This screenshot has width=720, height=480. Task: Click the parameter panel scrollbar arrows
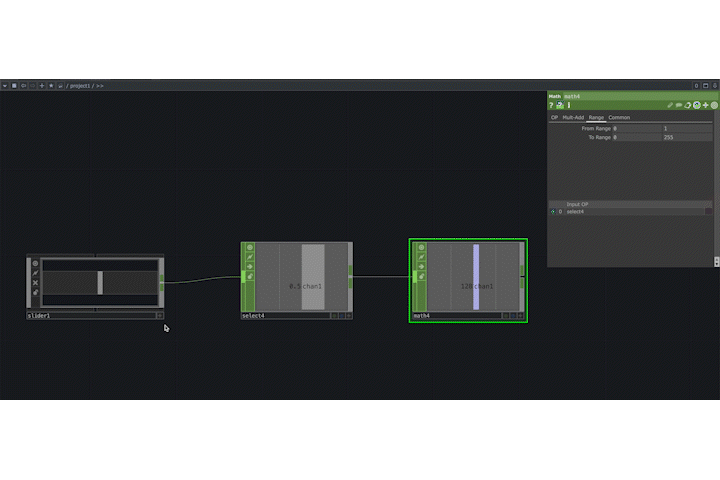(716, 261)
